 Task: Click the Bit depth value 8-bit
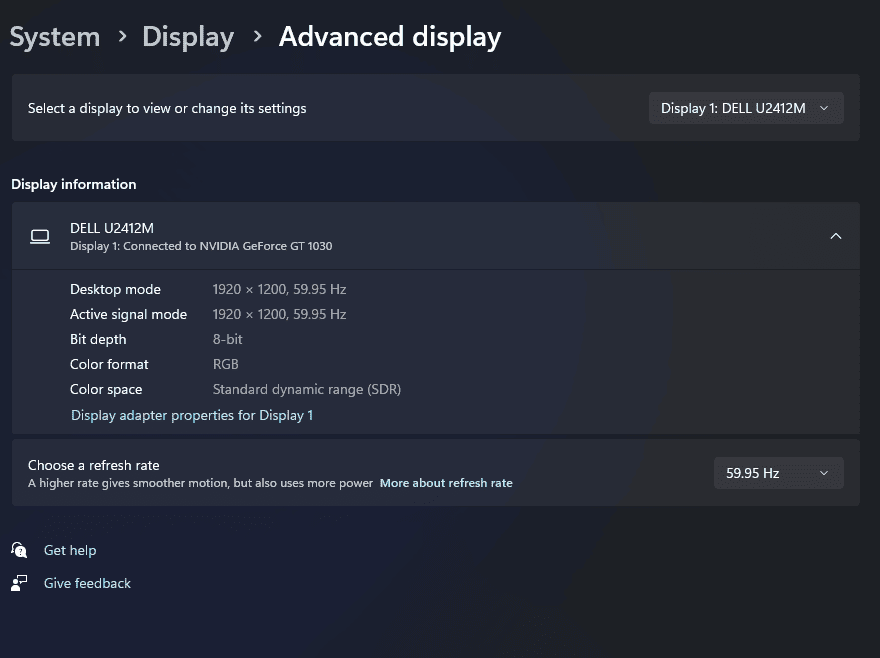tap(227, 339)
